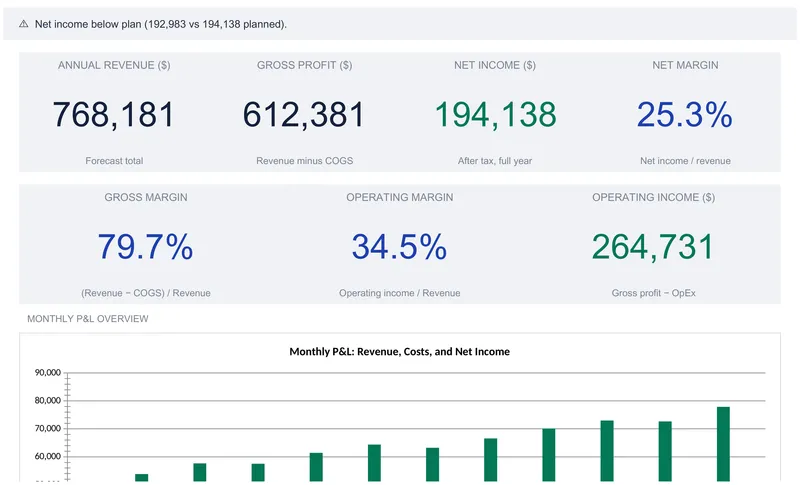Click the MONTHLY P&L OVERVIEW section heading

click(x=88, y=319)
